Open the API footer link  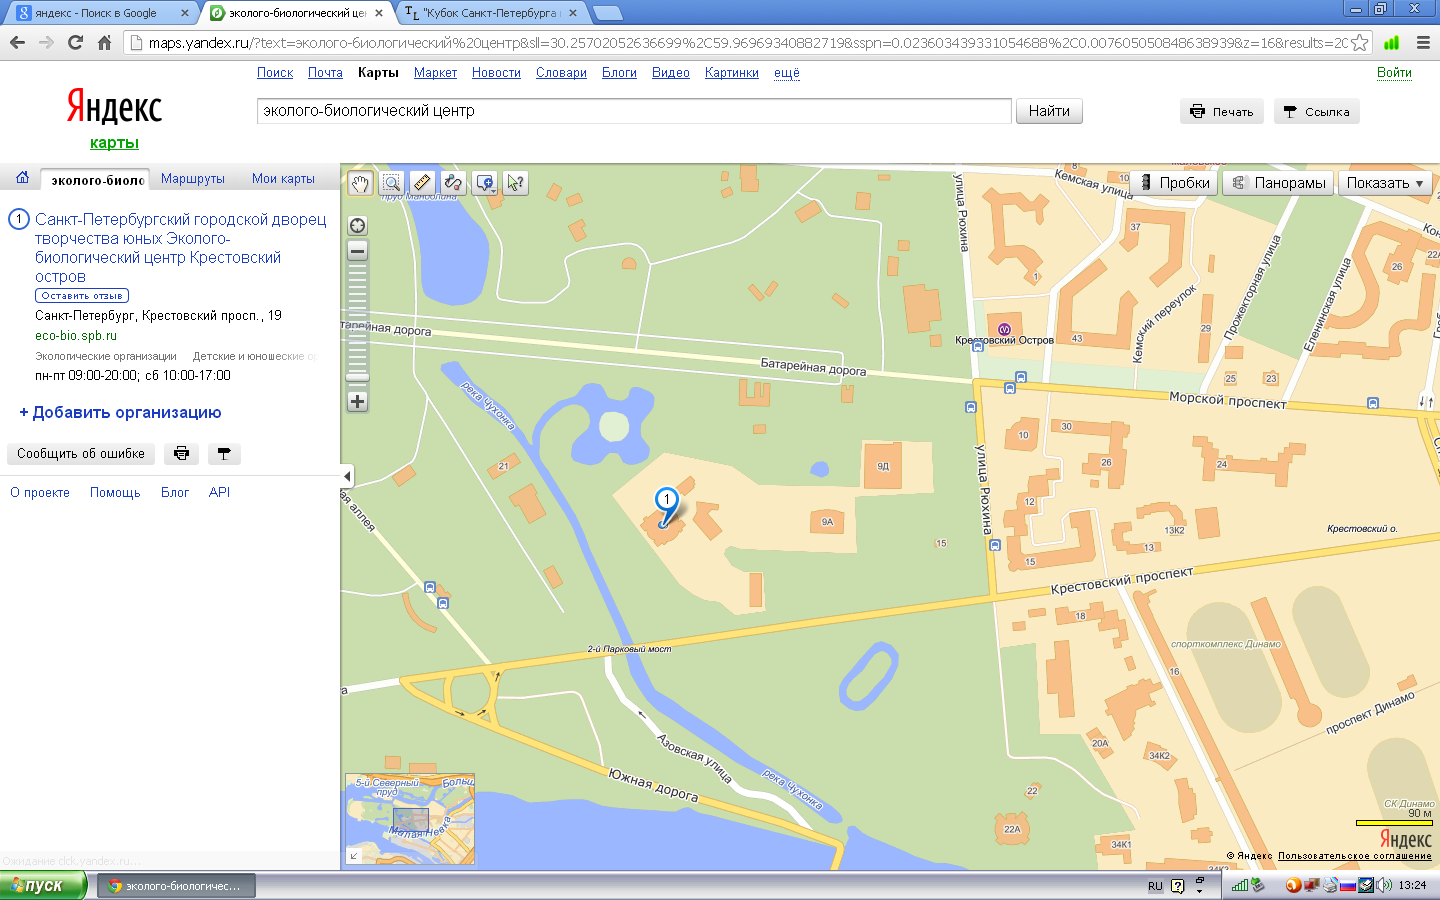pos(219,493)
